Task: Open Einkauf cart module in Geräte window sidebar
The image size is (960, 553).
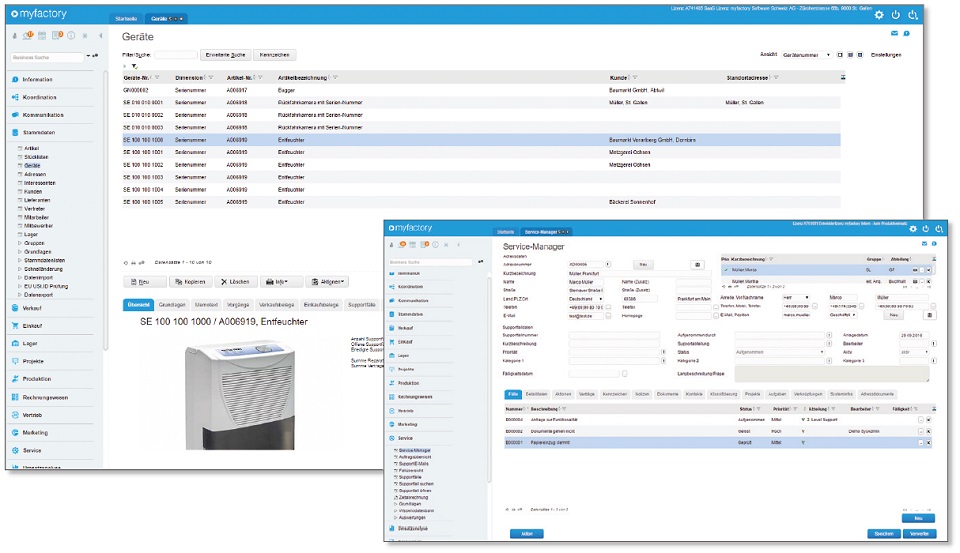Action: [32, 326]
